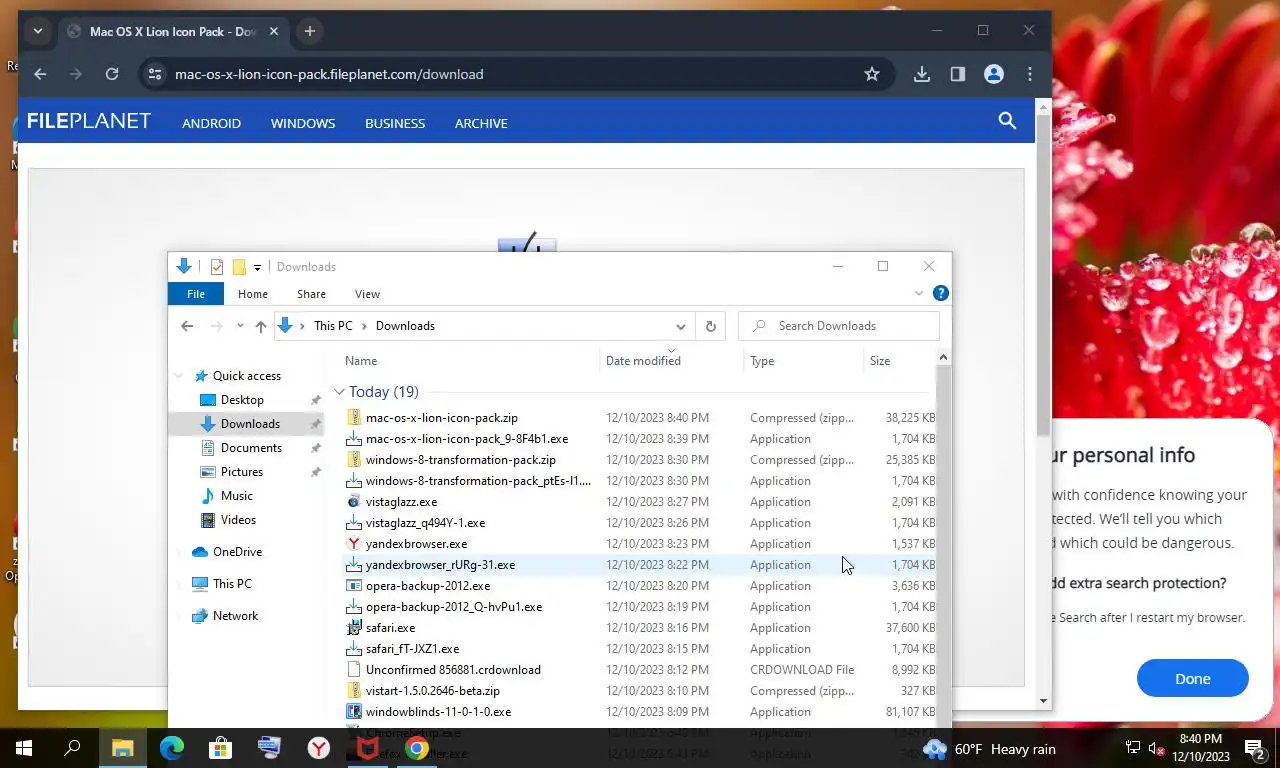Go back in Chrome browser
This screenshot has width=1280, height=768.
40,74
